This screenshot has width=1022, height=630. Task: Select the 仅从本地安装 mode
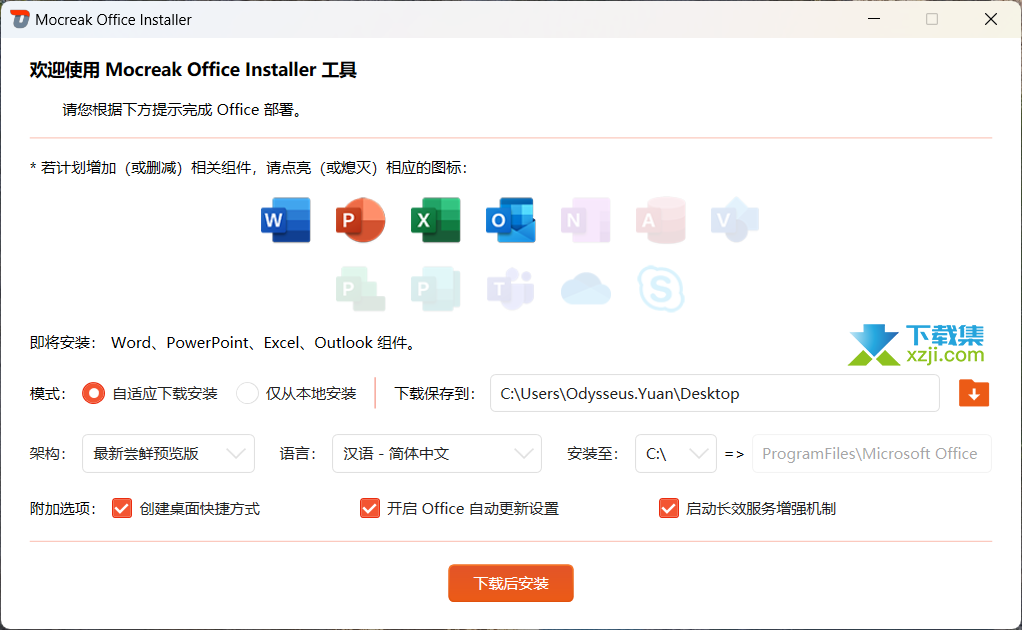tap(297, 394)
